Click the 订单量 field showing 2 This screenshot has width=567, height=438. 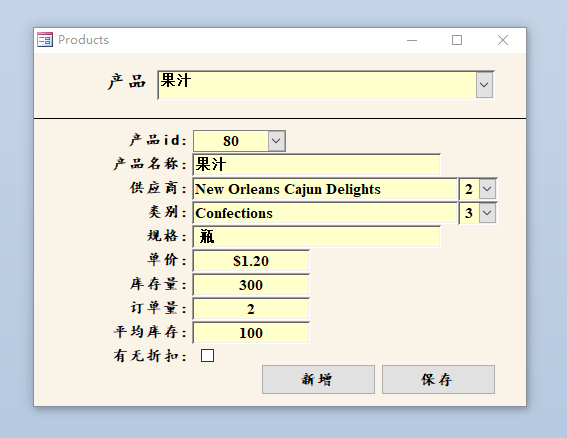251,309
